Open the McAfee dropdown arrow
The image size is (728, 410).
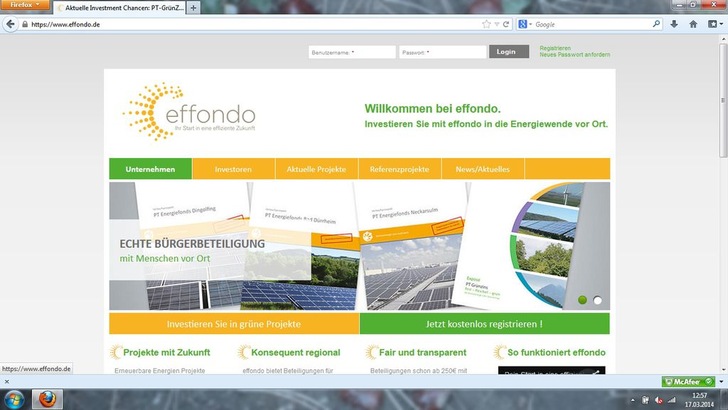pos(721,382)
